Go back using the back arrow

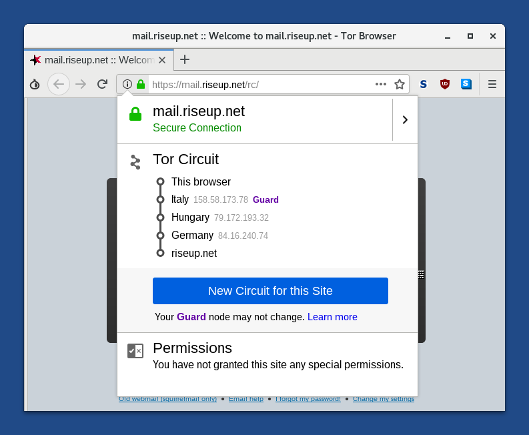tap(58, 84)
